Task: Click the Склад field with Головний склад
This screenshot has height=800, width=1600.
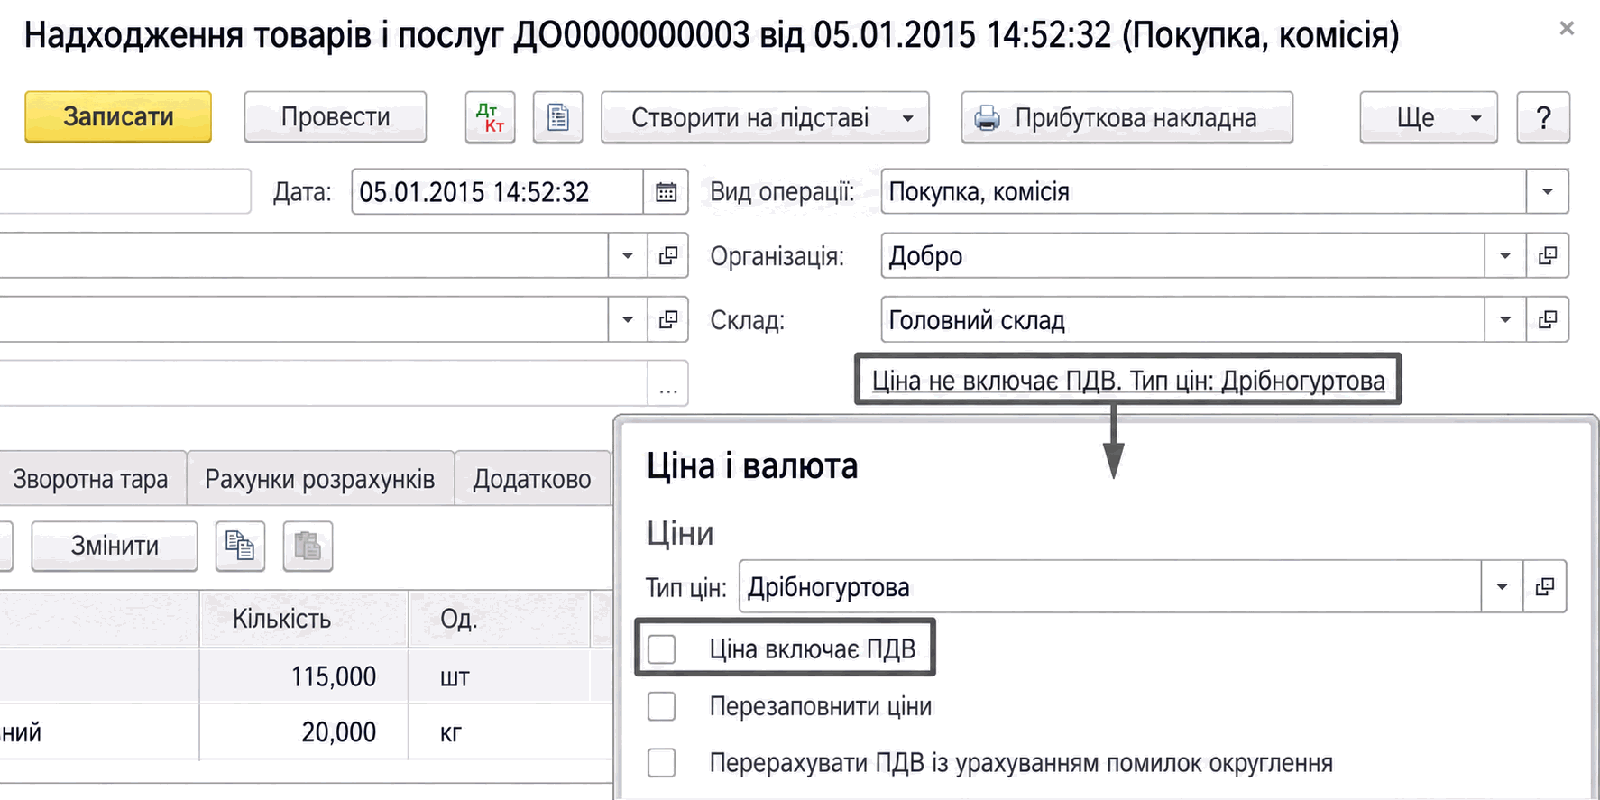Action: pyautogui.click(x=1183, y=320)
